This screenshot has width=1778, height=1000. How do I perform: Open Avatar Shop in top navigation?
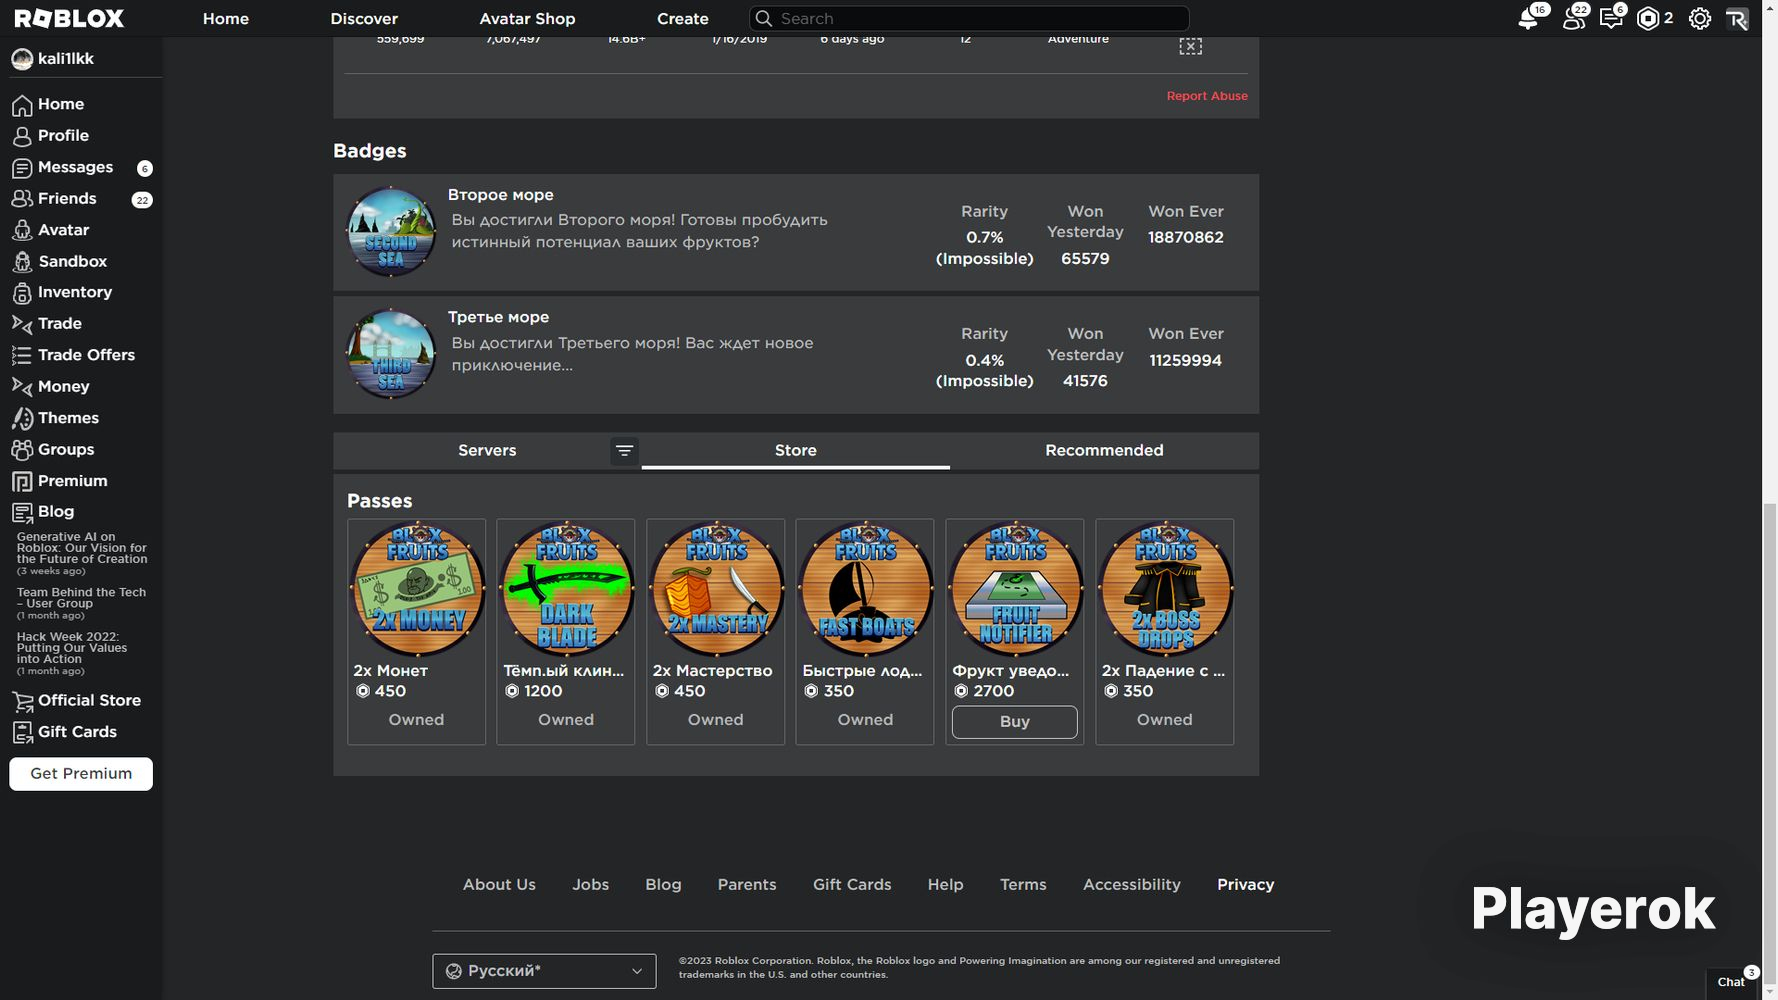coord(527,19)
